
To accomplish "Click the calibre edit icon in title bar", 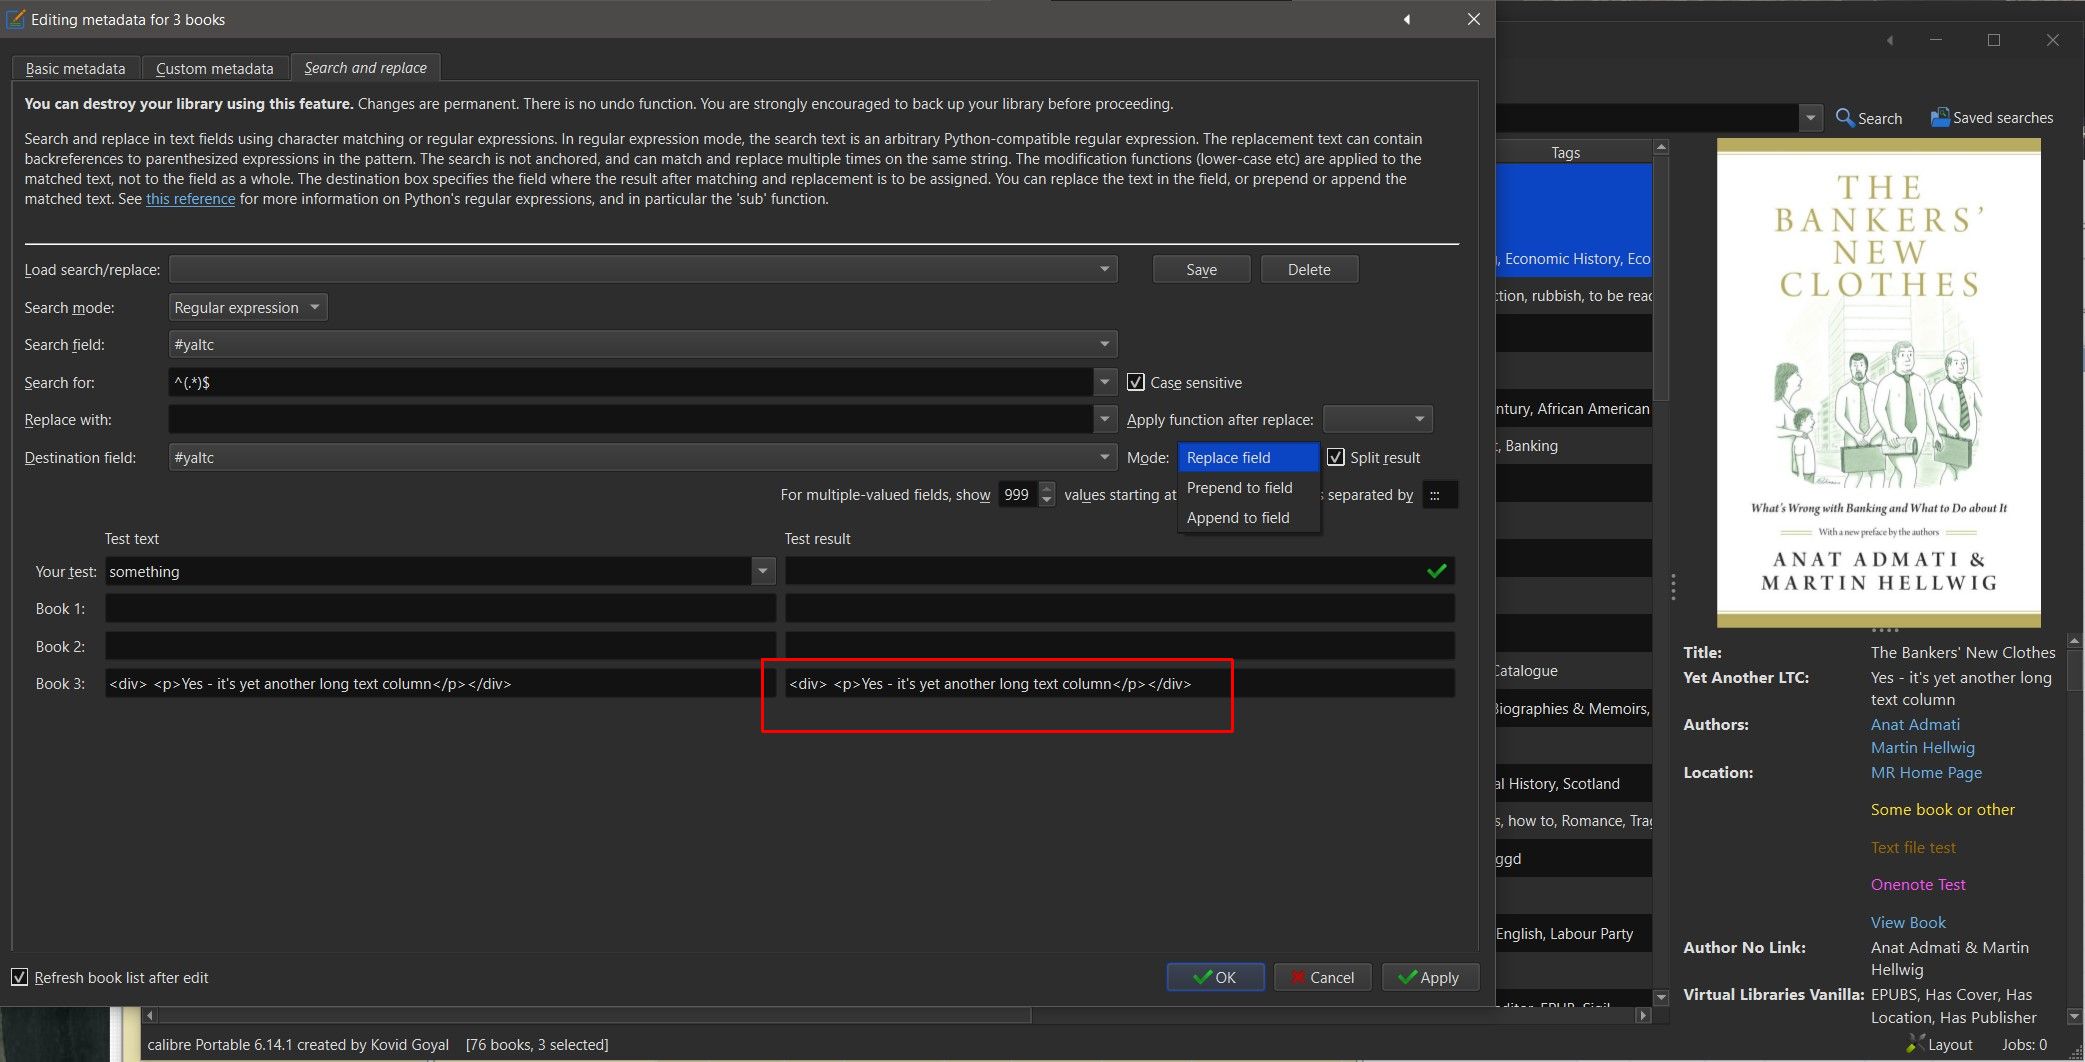I will [x=15, y=19].
